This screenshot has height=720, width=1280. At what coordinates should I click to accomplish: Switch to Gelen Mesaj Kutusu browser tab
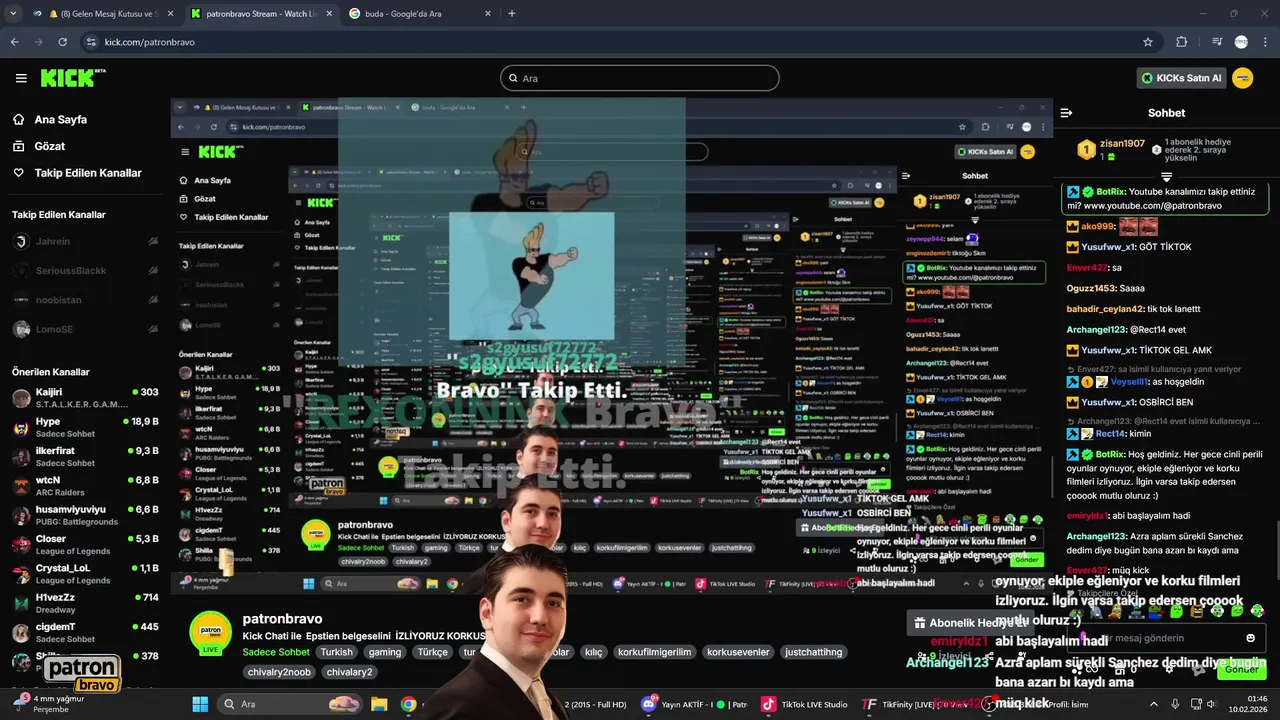pos(103,14)
